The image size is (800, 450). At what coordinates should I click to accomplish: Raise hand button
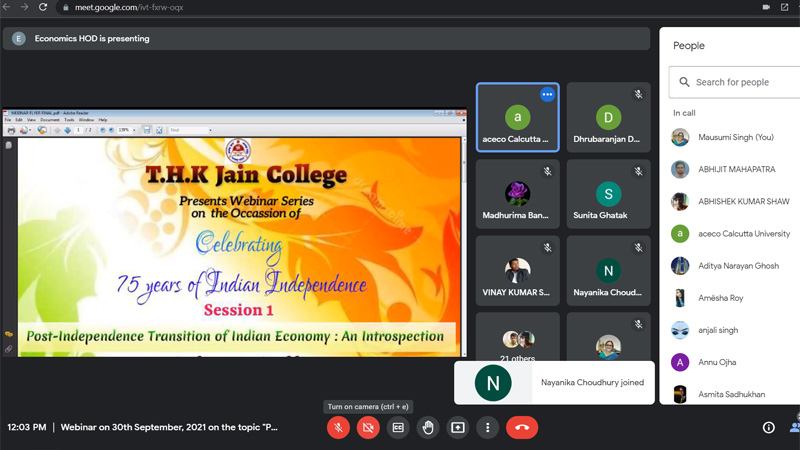click(428, 428)
